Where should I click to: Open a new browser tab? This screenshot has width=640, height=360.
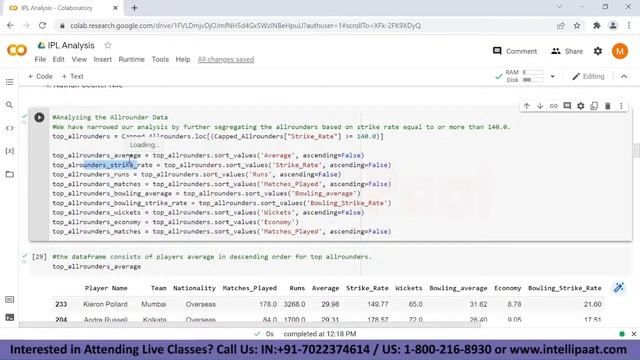[134, 8]
